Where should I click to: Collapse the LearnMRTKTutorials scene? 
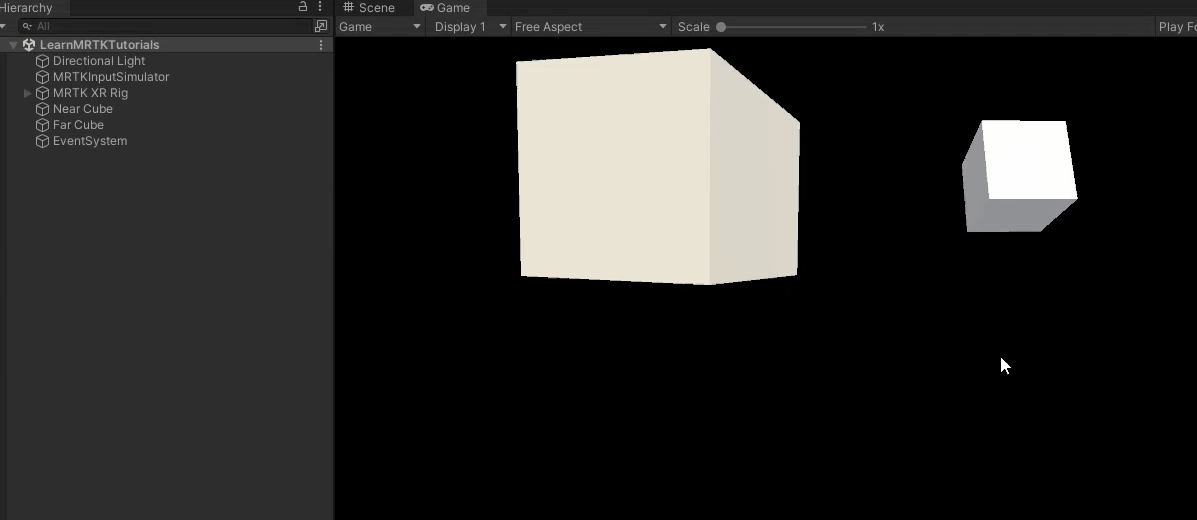click(13, 45)
